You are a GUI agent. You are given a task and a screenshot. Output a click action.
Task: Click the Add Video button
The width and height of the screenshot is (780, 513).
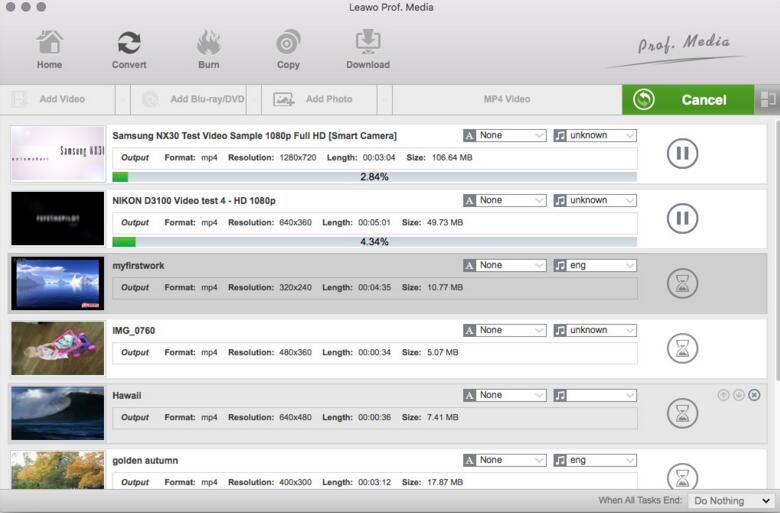(x=58, y=100)
